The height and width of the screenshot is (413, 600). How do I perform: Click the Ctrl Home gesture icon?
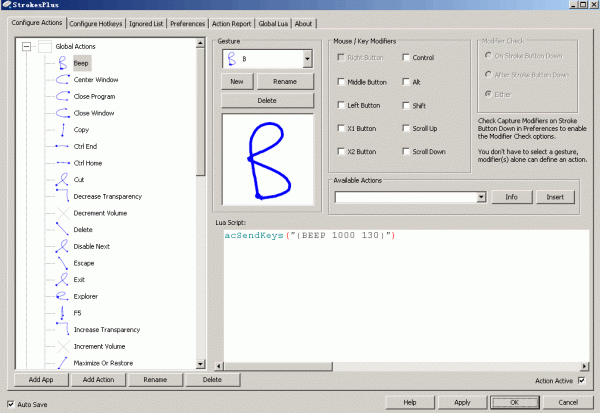pyautogui.click(x=62, y=163)
